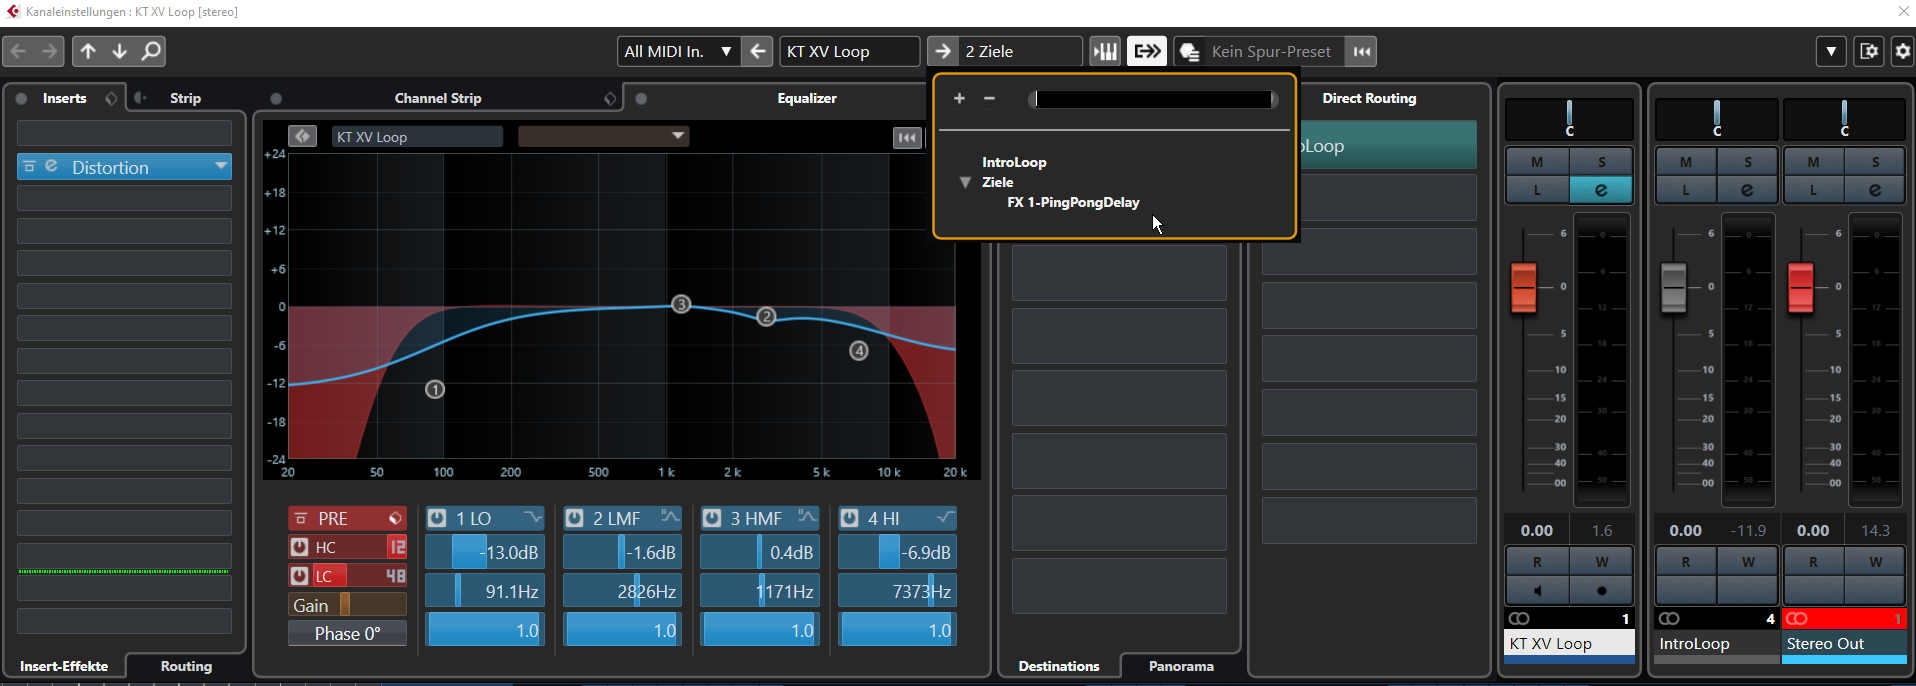1916x686 pixels.
Task: Enable the HC high-cut filter power button
Action: click(x=299, y=547)
